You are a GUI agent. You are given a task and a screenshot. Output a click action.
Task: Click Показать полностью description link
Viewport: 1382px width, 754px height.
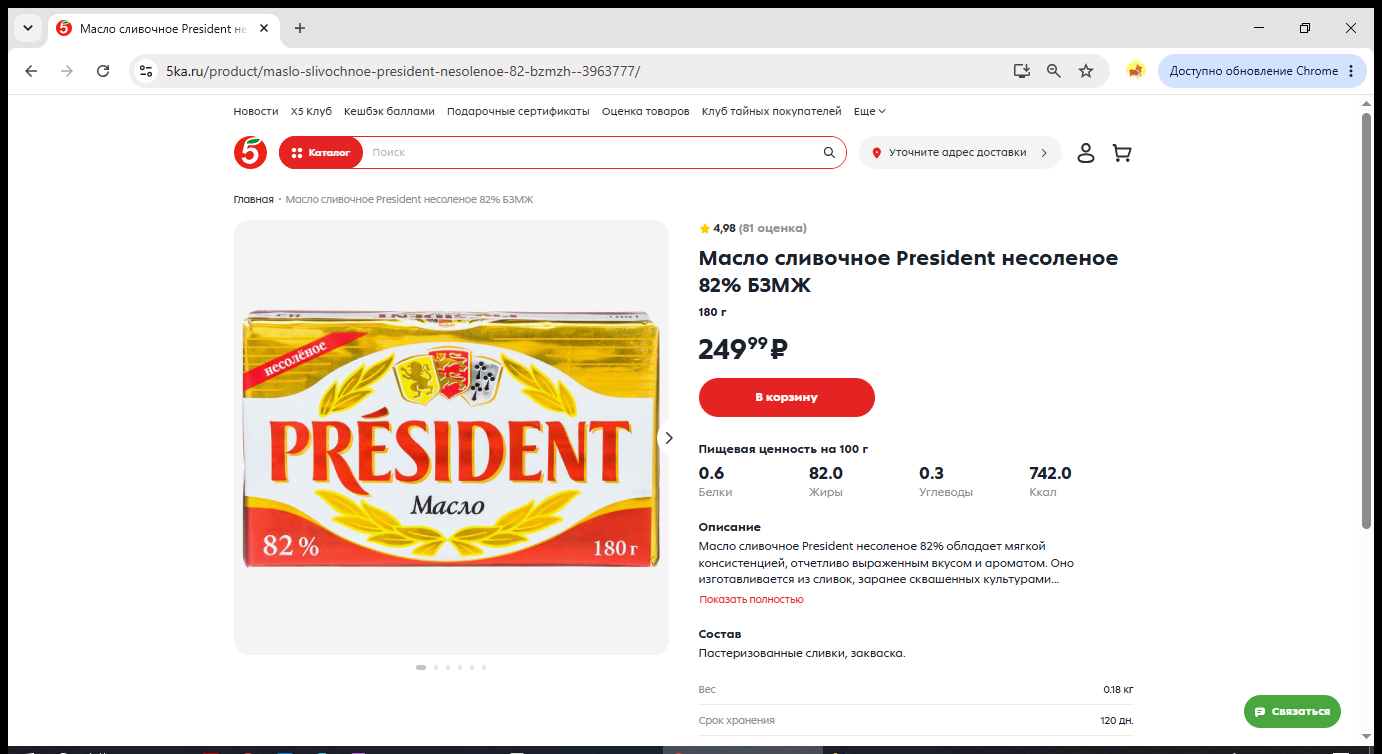pyautogui.click(x=751, y=600)
